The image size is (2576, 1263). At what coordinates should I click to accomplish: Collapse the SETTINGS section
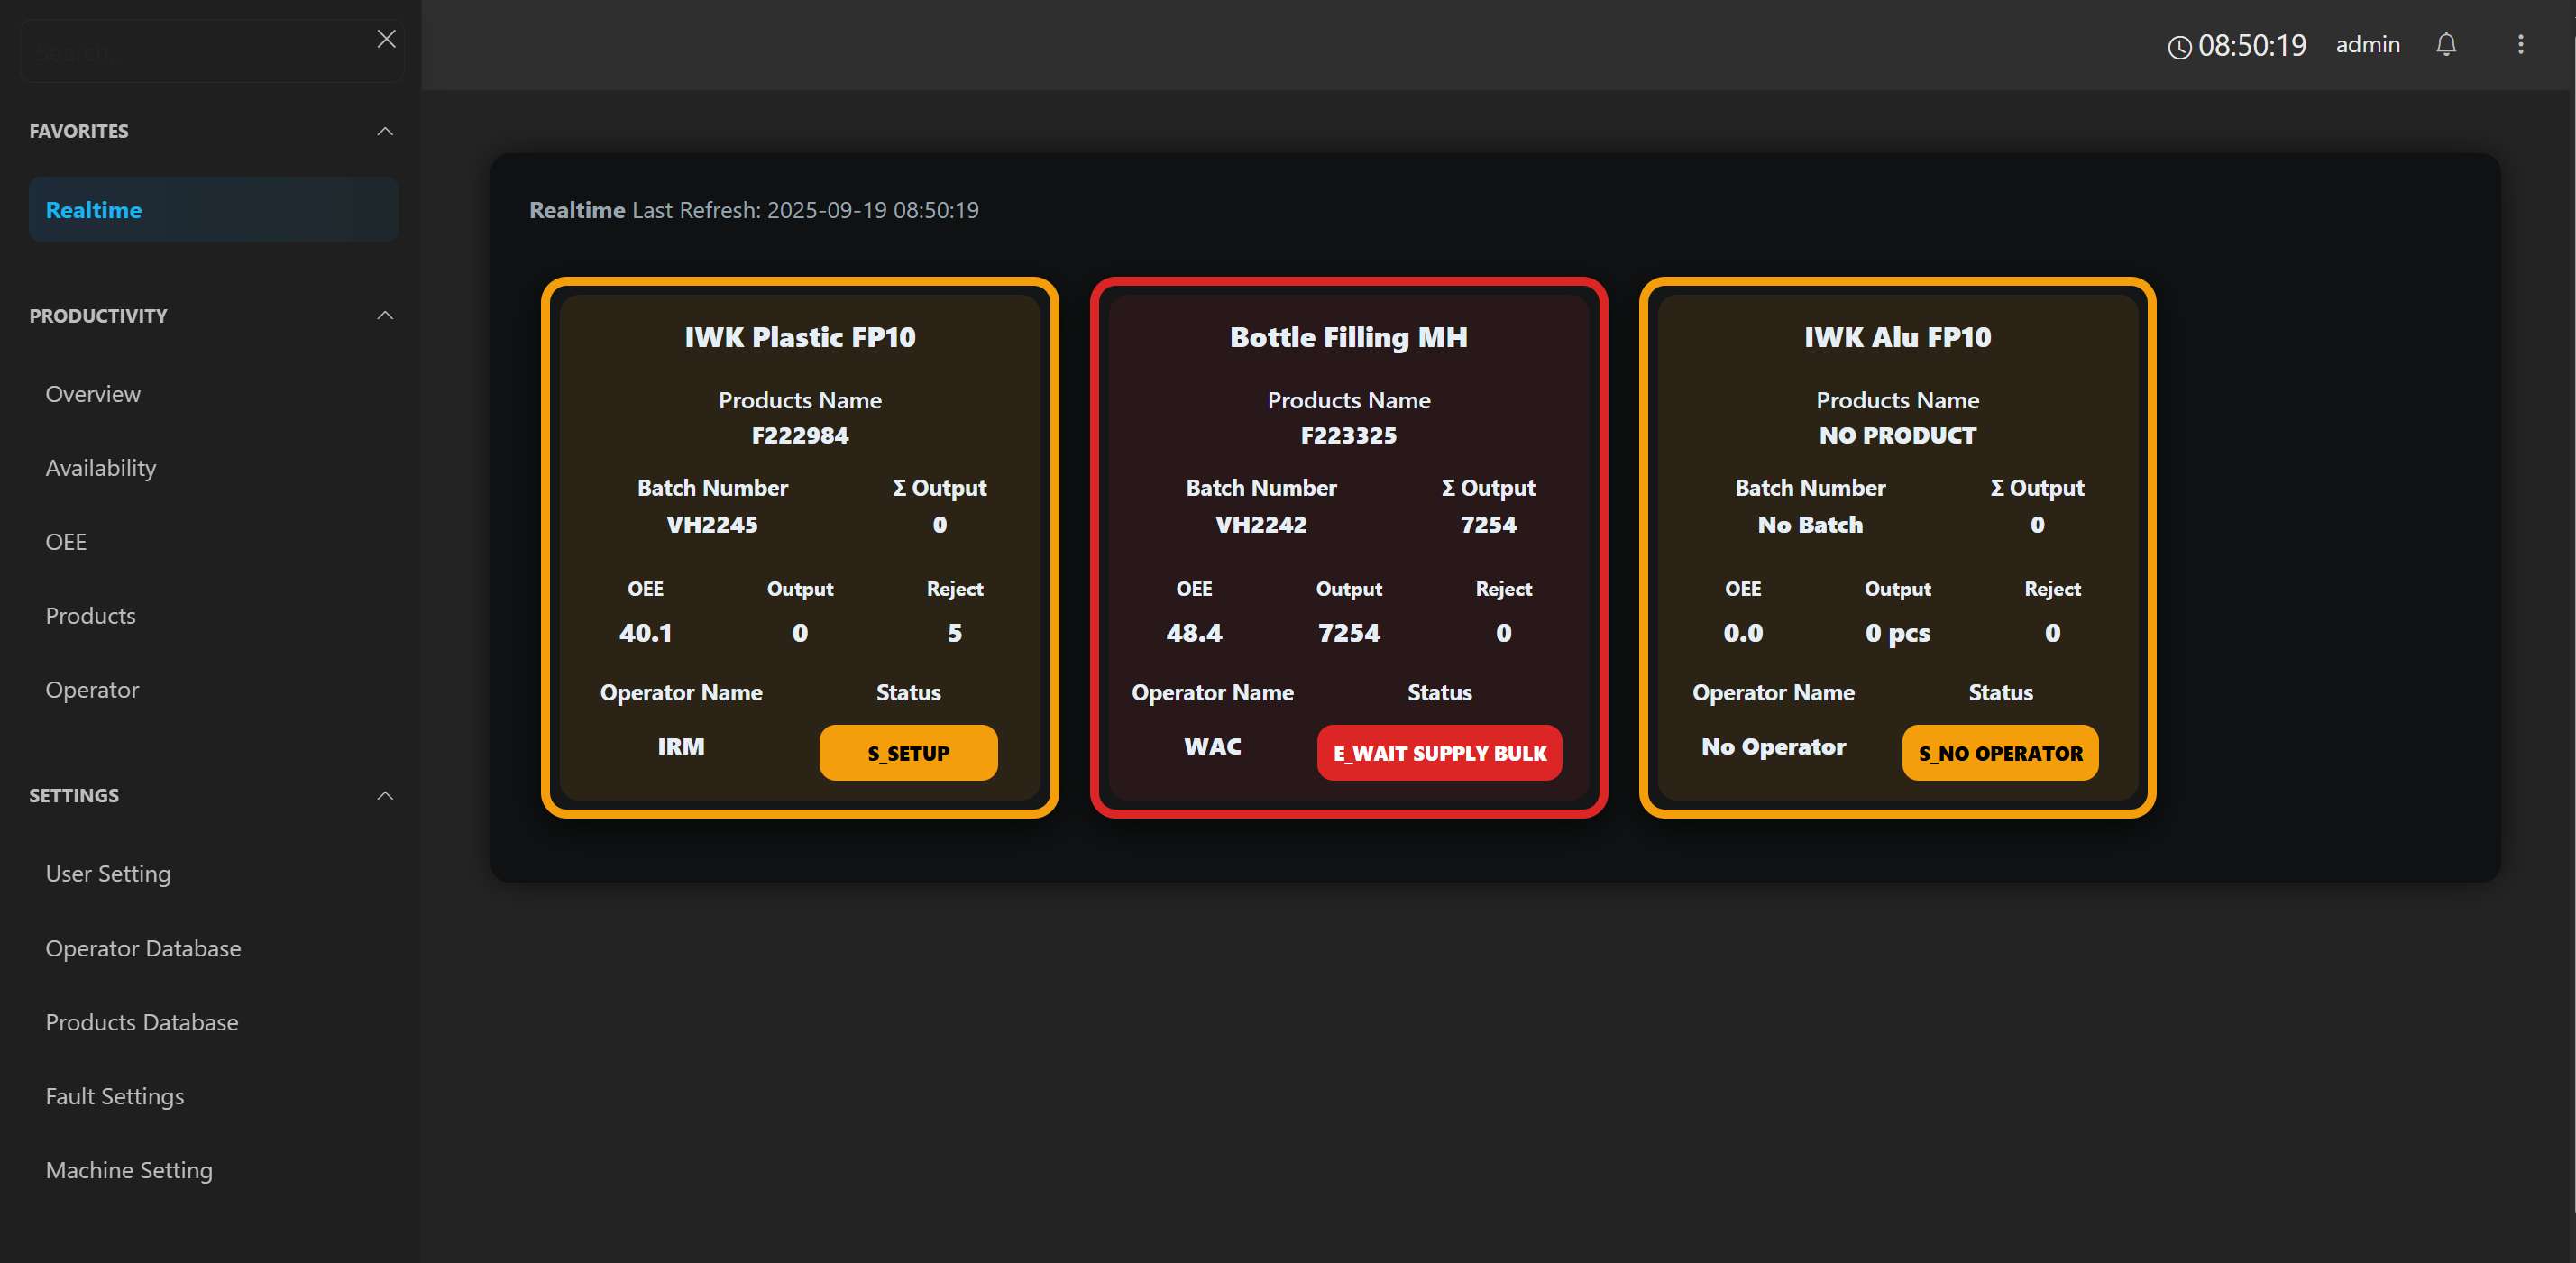(386, 795)
